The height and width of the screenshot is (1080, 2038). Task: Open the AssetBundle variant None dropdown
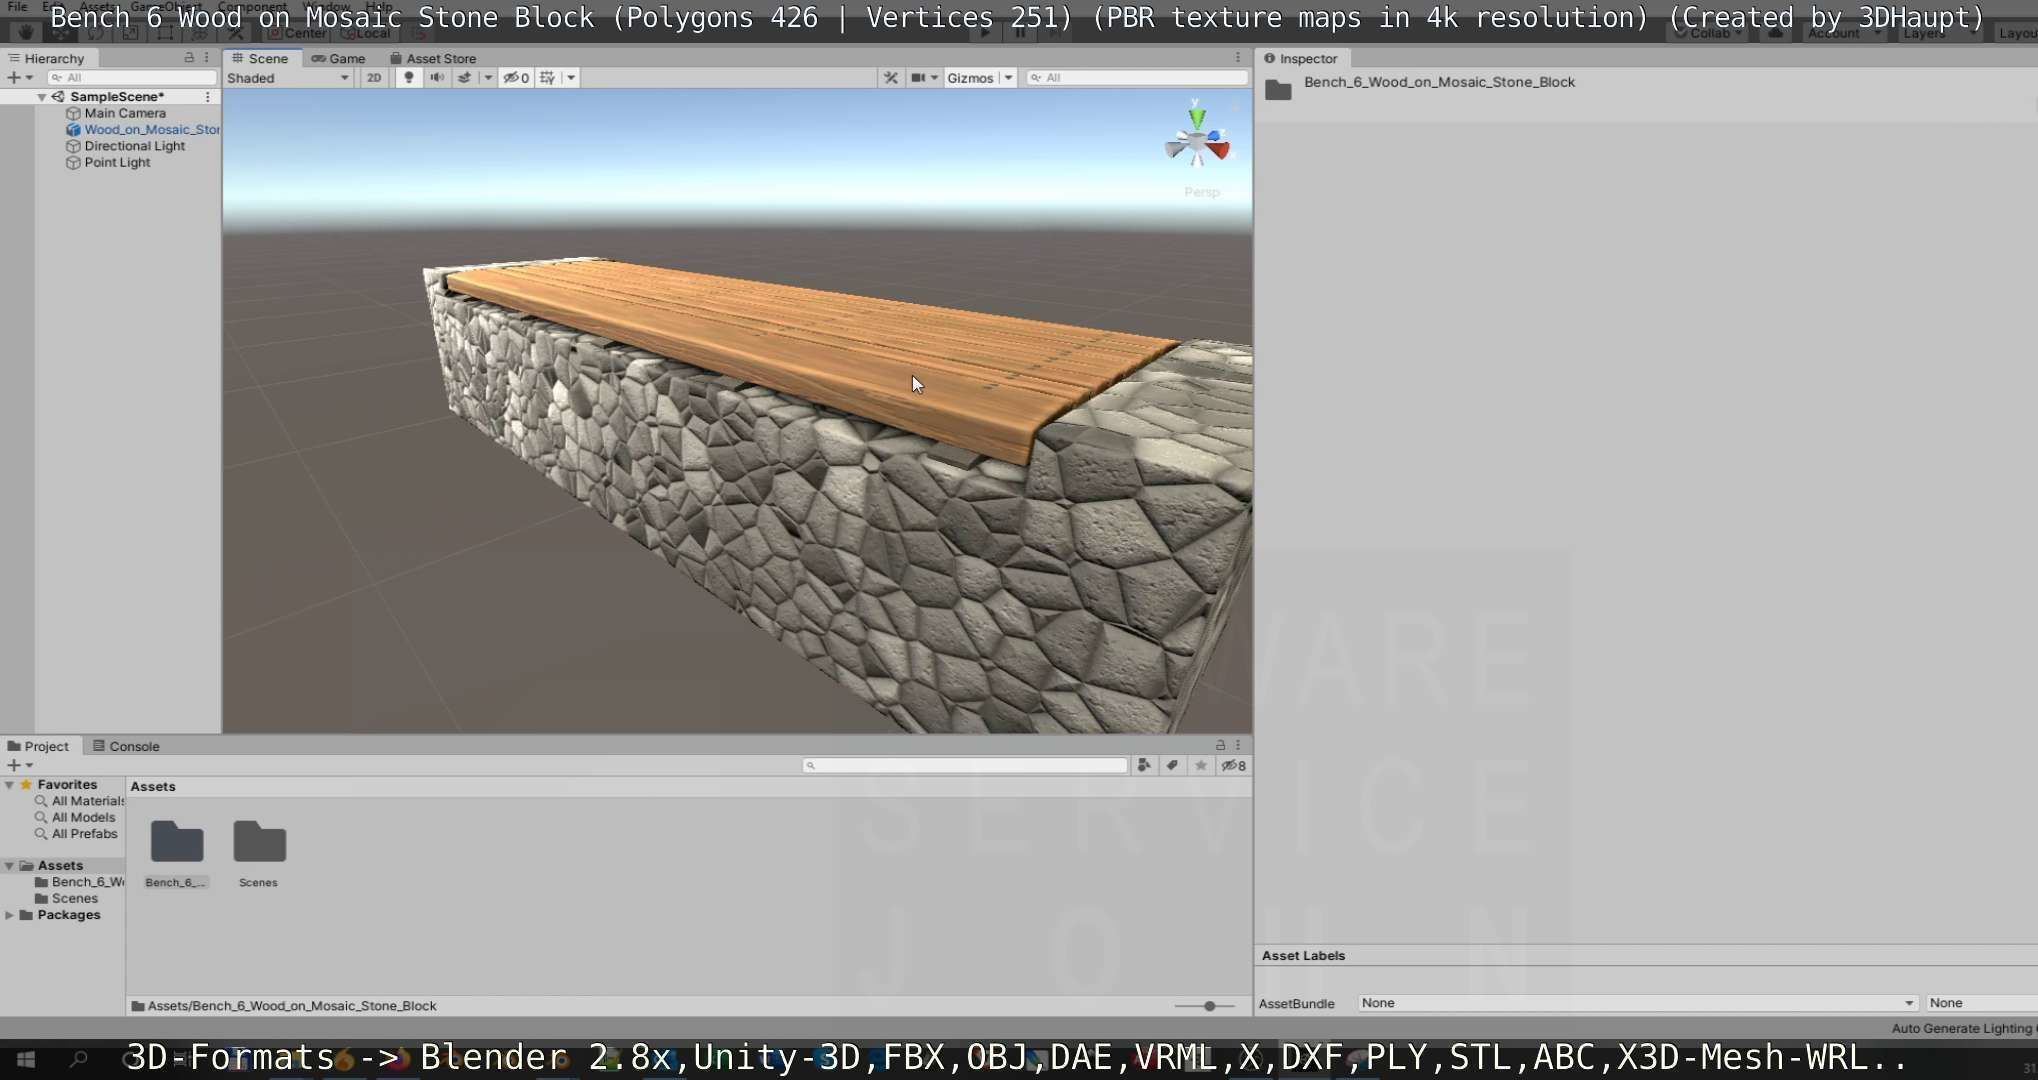click(1981, 1003)
